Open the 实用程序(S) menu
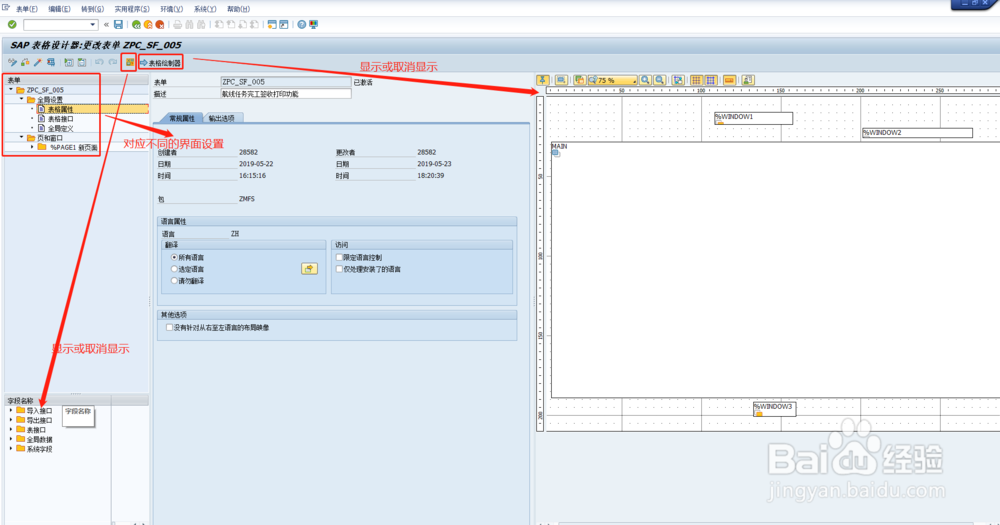This screenshot has height=525, width=1000. point(132,9)
